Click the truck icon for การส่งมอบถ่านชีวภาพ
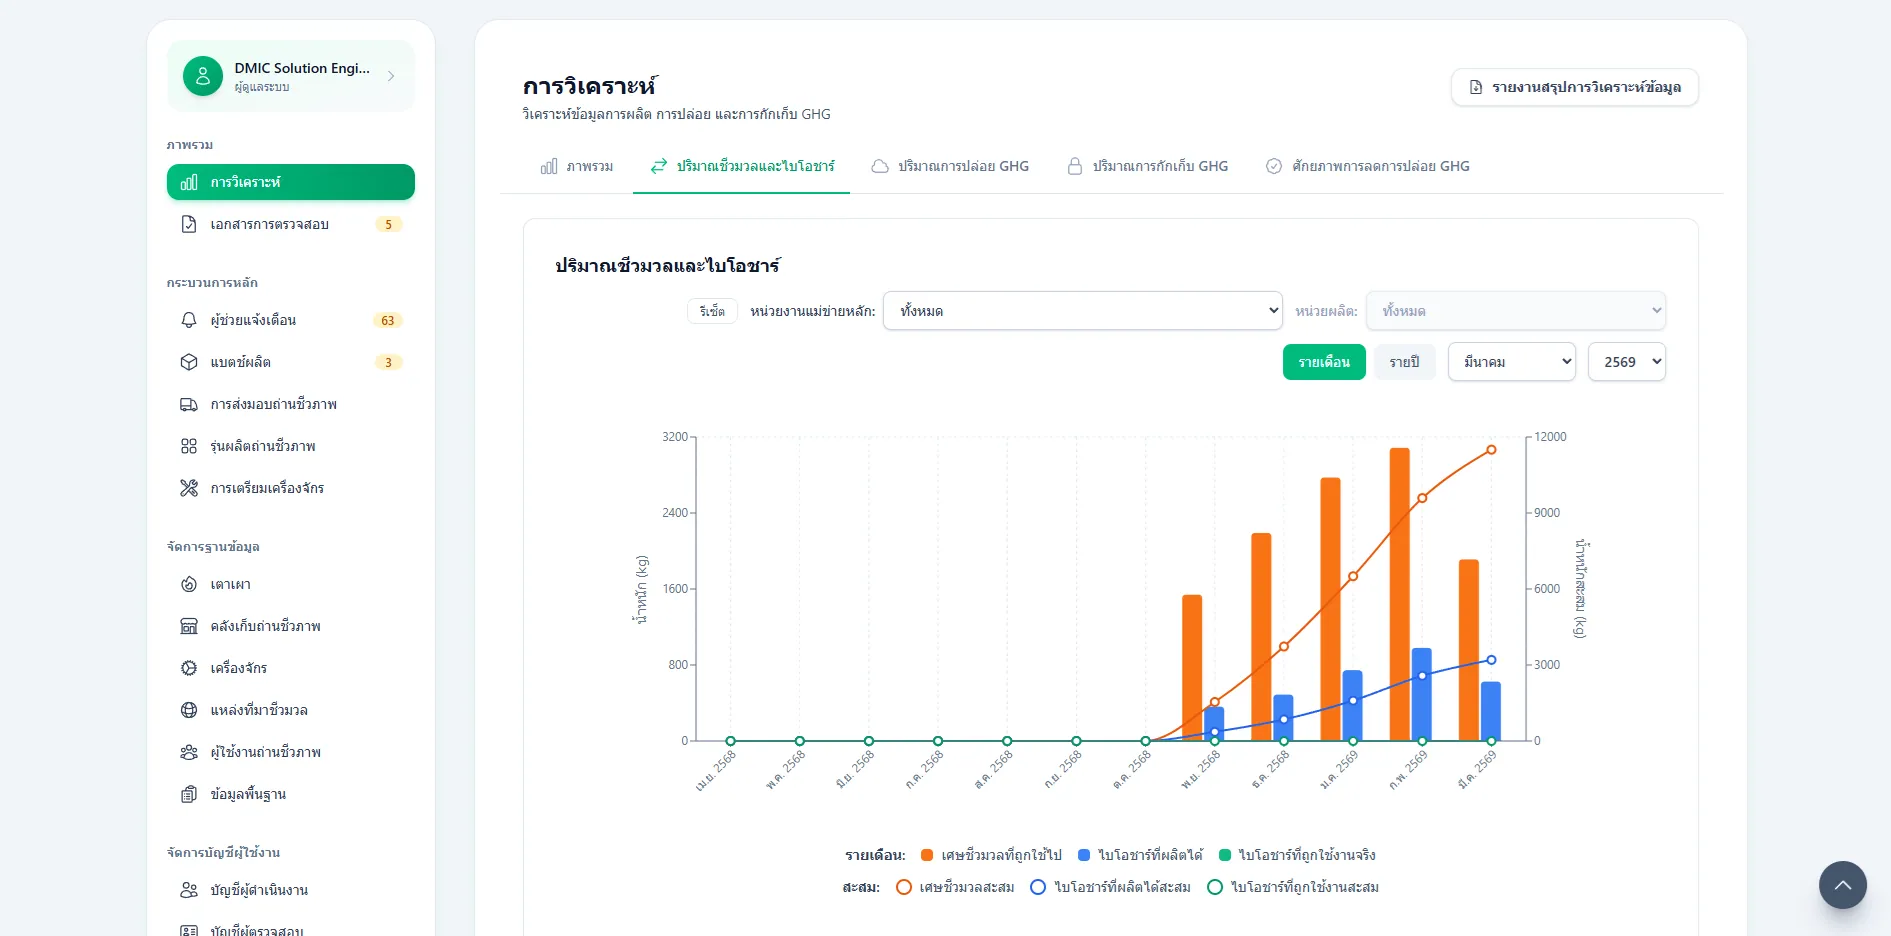 [x=189, y=404]
